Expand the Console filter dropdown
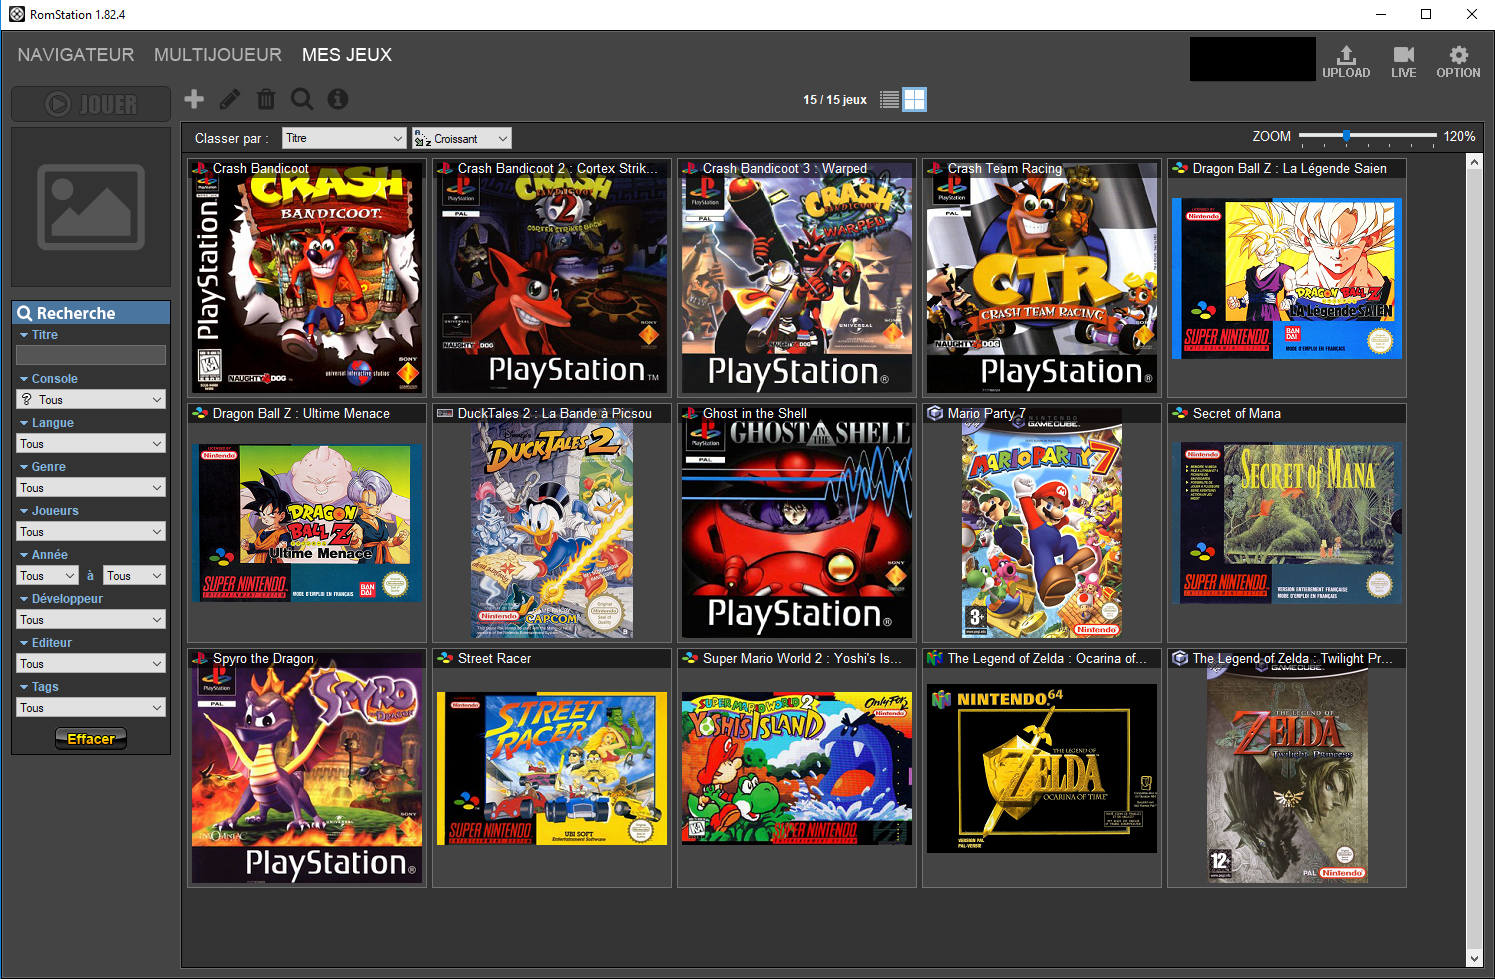The height and width of the screenshot is (980, 1495). [x=91, y=399]
